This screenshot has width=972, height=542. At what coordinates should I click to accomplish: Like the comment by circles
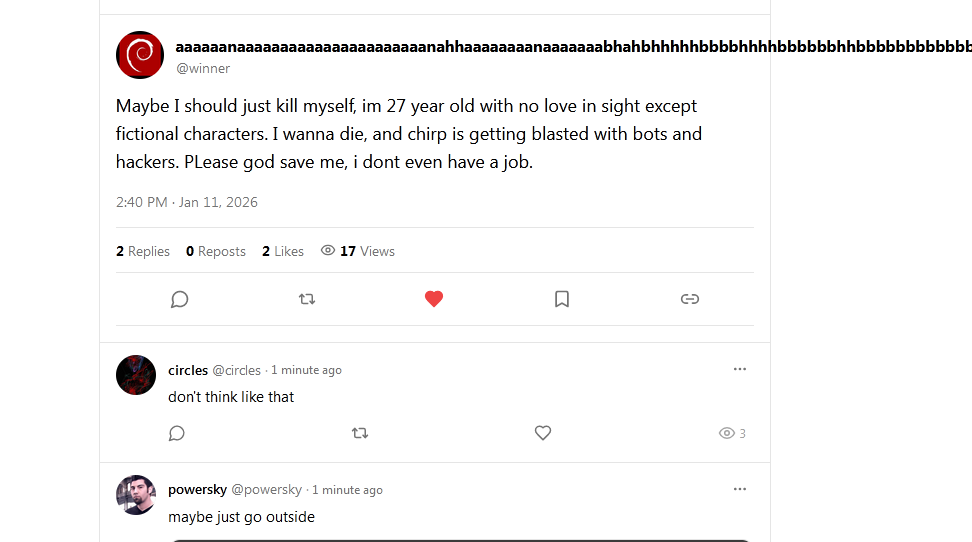(x=543, y=433)
